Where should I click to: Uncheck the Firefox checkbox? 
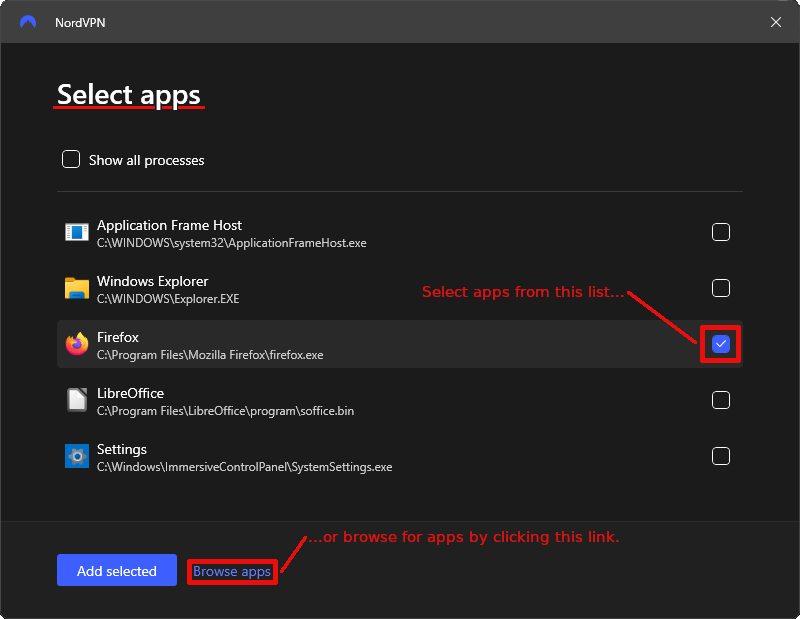(x=720, y=344)
